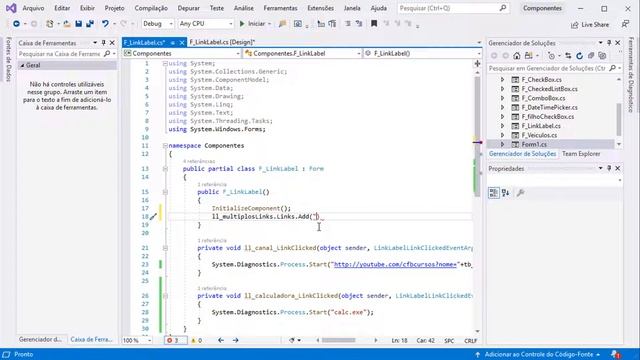This screenshot has width=640, height=360.
Task: Click the Solution Explorer vertical scrollbar
Action: [x=619, y=119]
